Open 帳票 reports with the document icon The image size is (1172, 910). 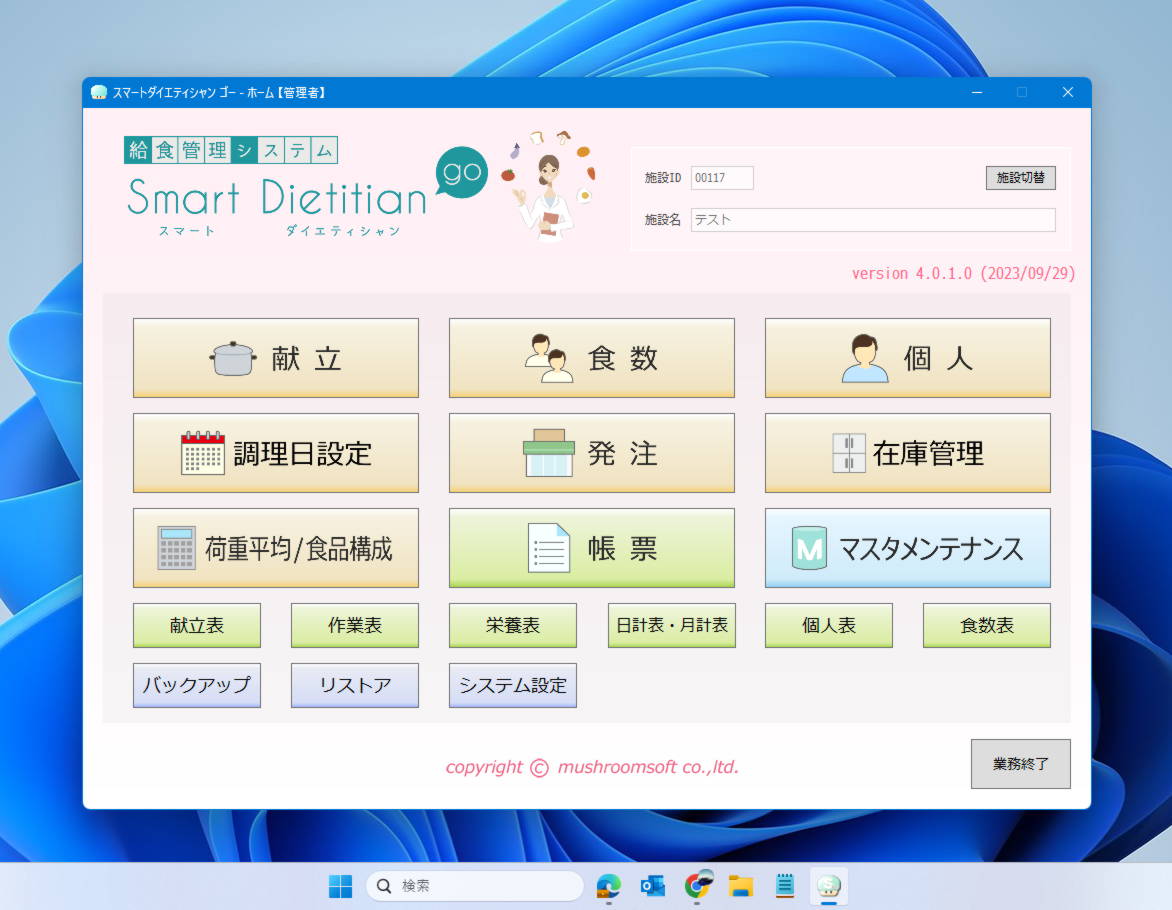[591, 548]
